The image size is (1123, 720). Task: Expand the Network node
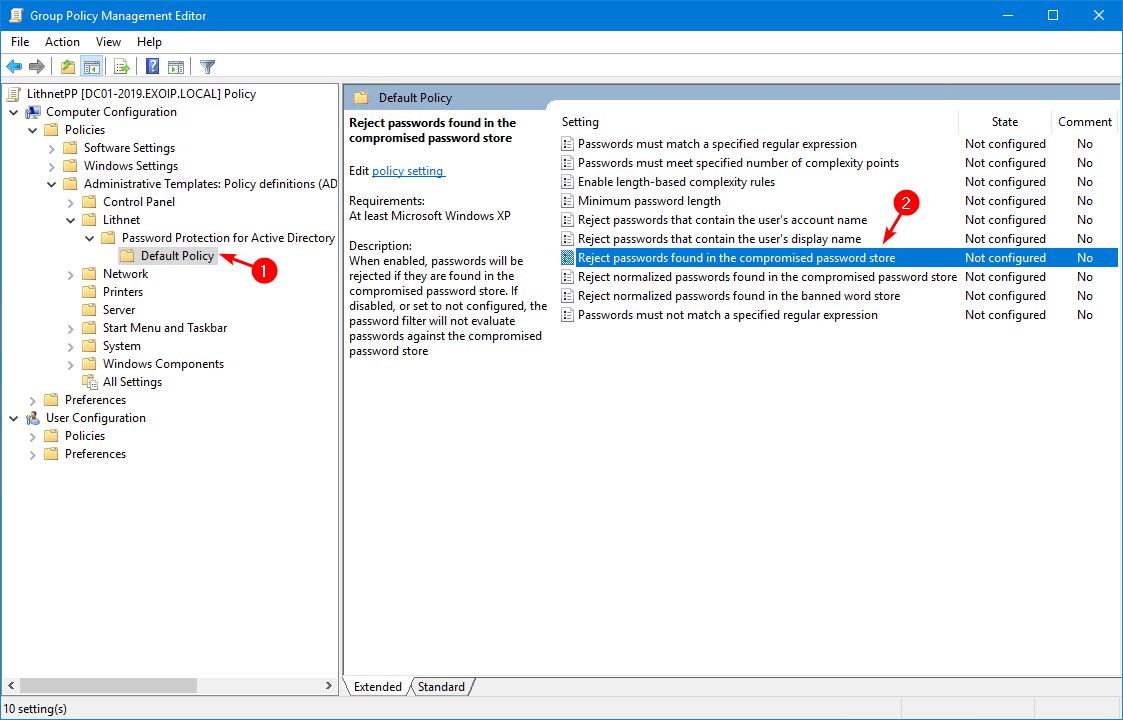(x=70, y=274)
